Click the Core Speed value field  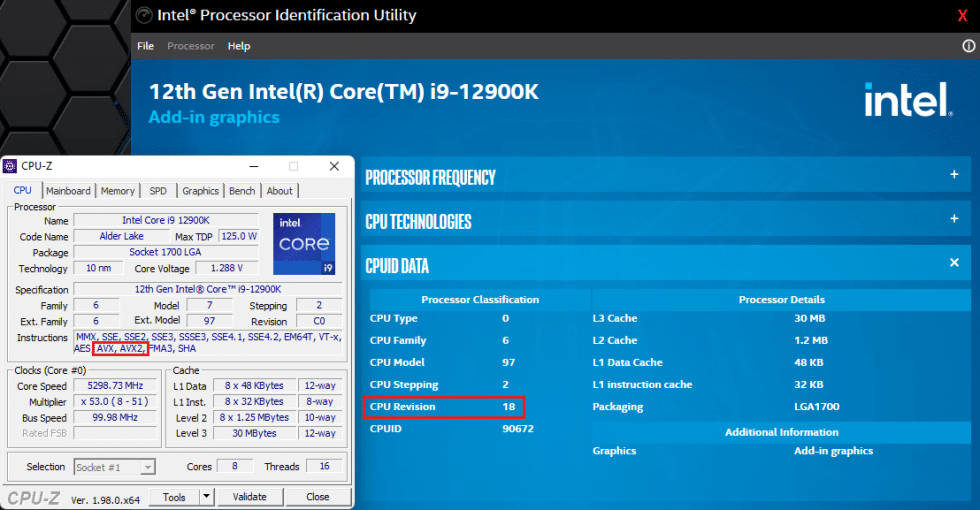click(115, 386)
